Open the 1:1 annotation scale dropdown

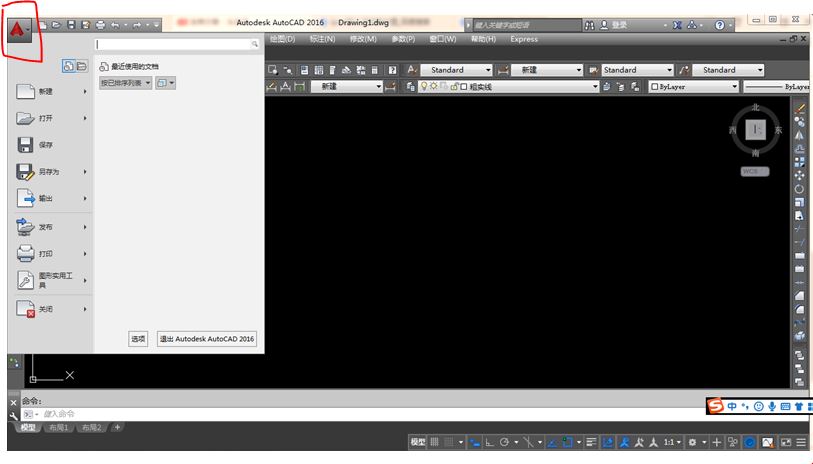coord(673,442)
